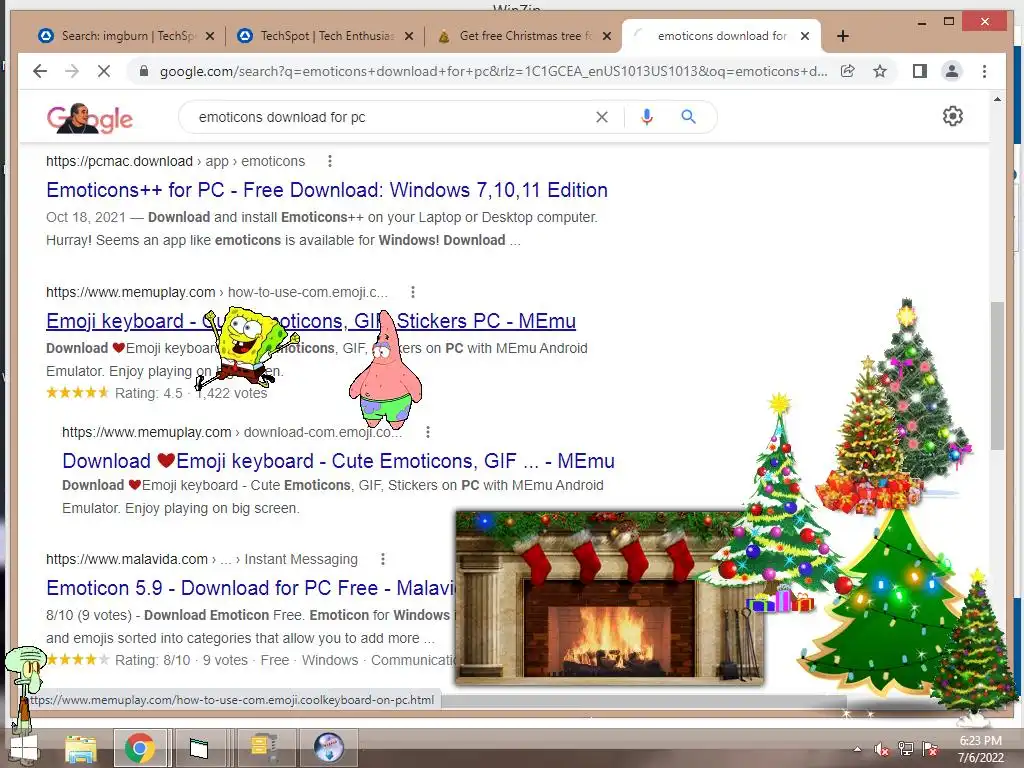Close the emoticons download tab

click(805, 36)
